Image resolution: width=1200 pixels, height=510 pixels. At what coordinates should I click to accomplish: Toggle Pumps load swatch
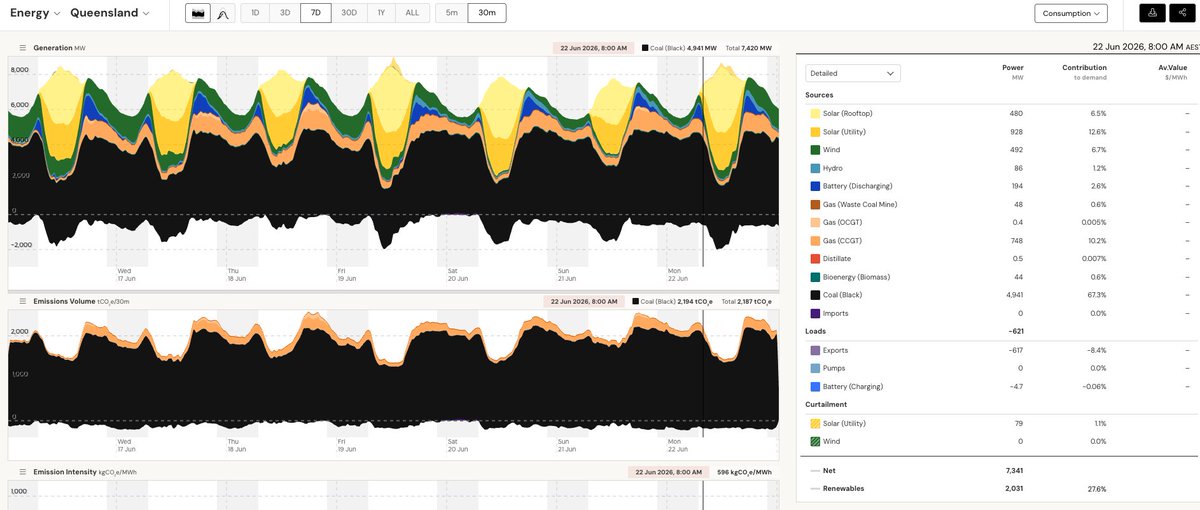(815, 368)
